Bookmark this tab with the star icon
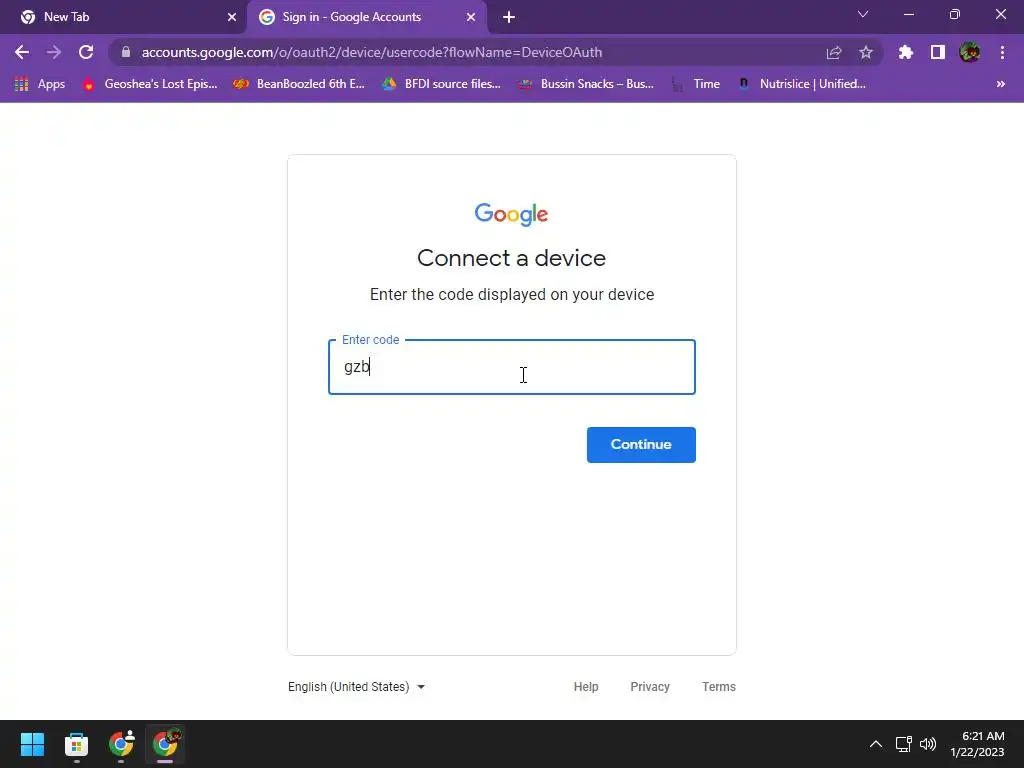Image resolution: width=1024 pixels, height=768 pixels. pyautogui.click(x=866, y=52)
